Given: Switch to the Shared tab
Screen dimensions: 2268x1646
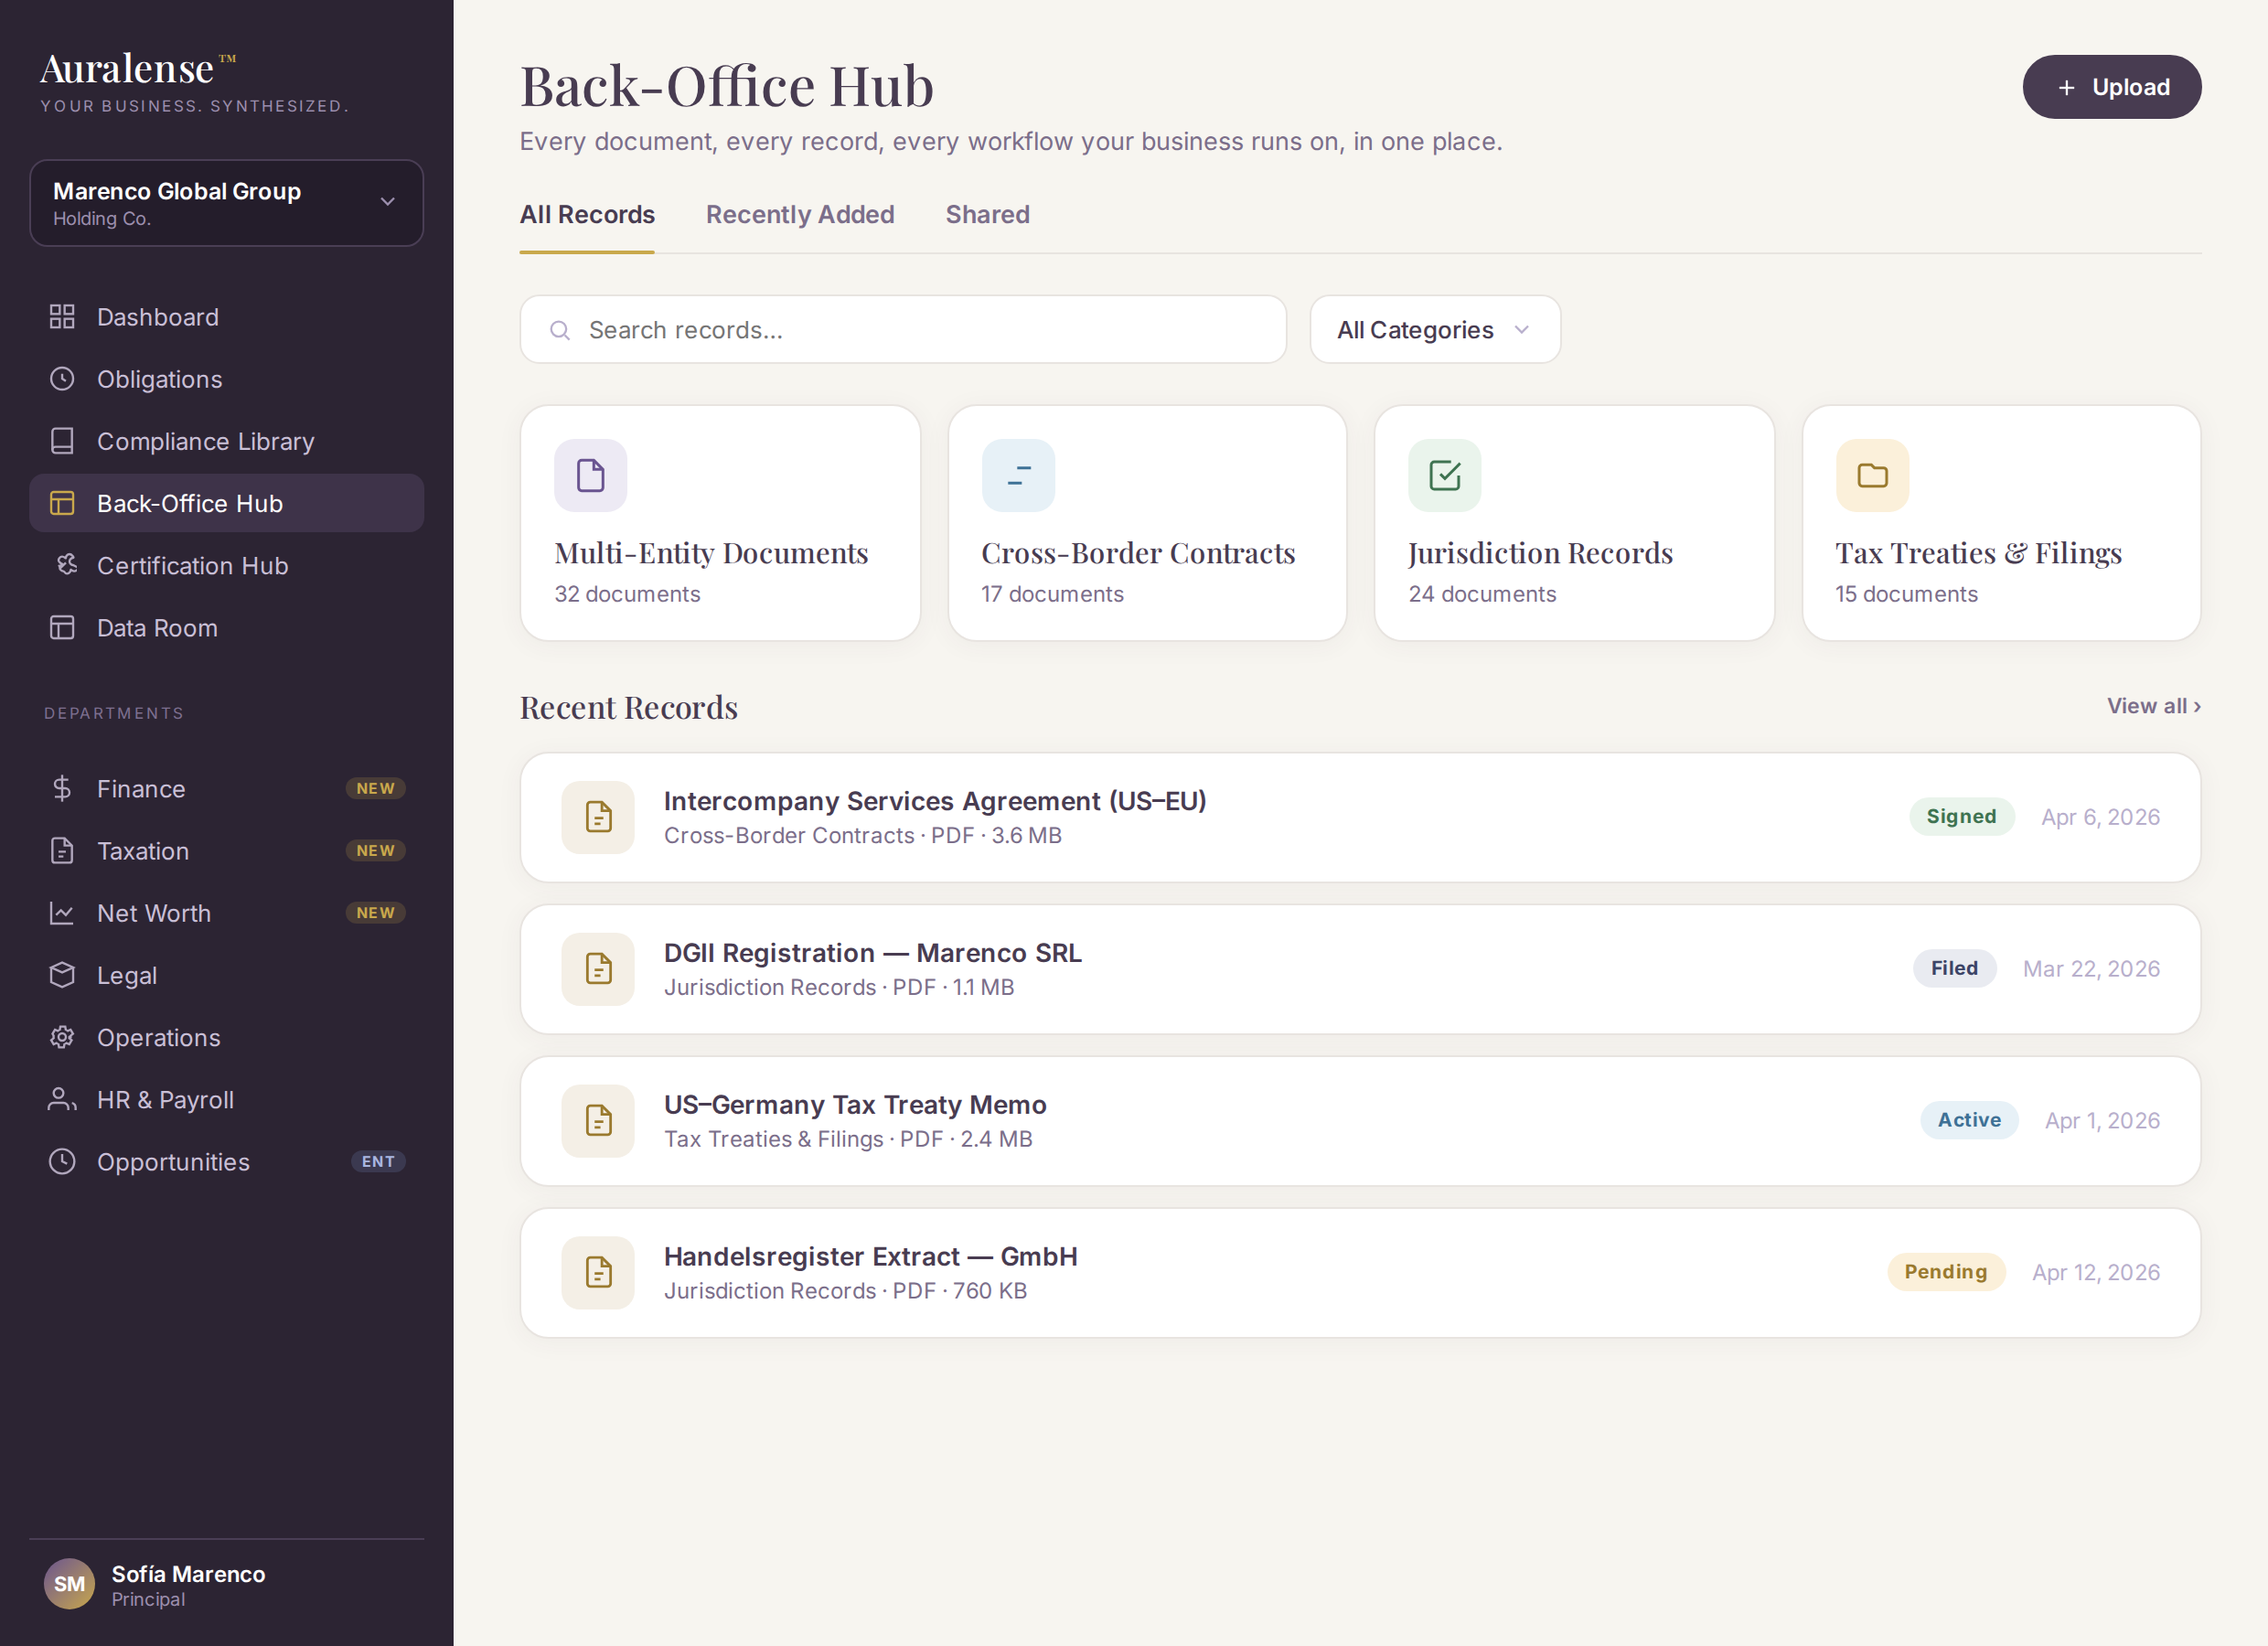Looking at the screenshot, I should 988,215.
